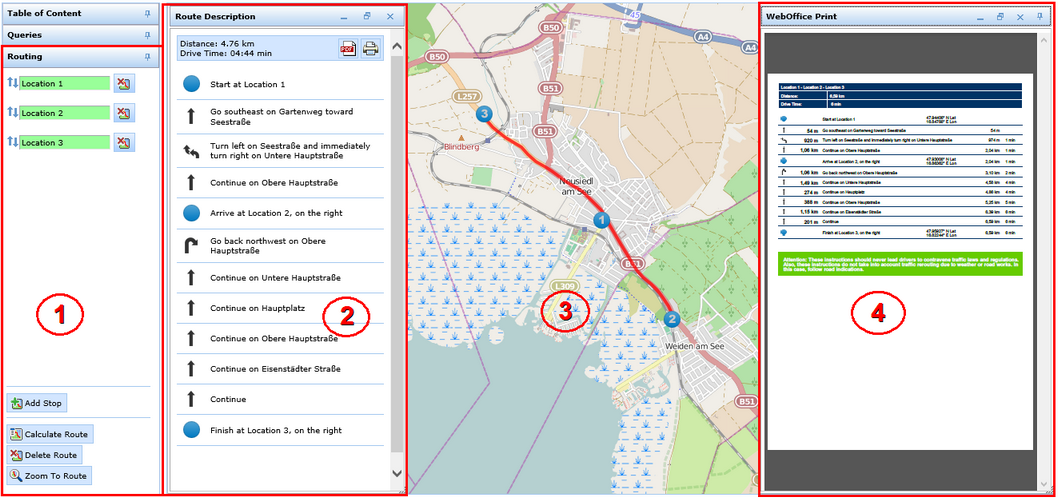Minimize the Route Description panel
Screen dimensions: 1058x498
(344, 17)
